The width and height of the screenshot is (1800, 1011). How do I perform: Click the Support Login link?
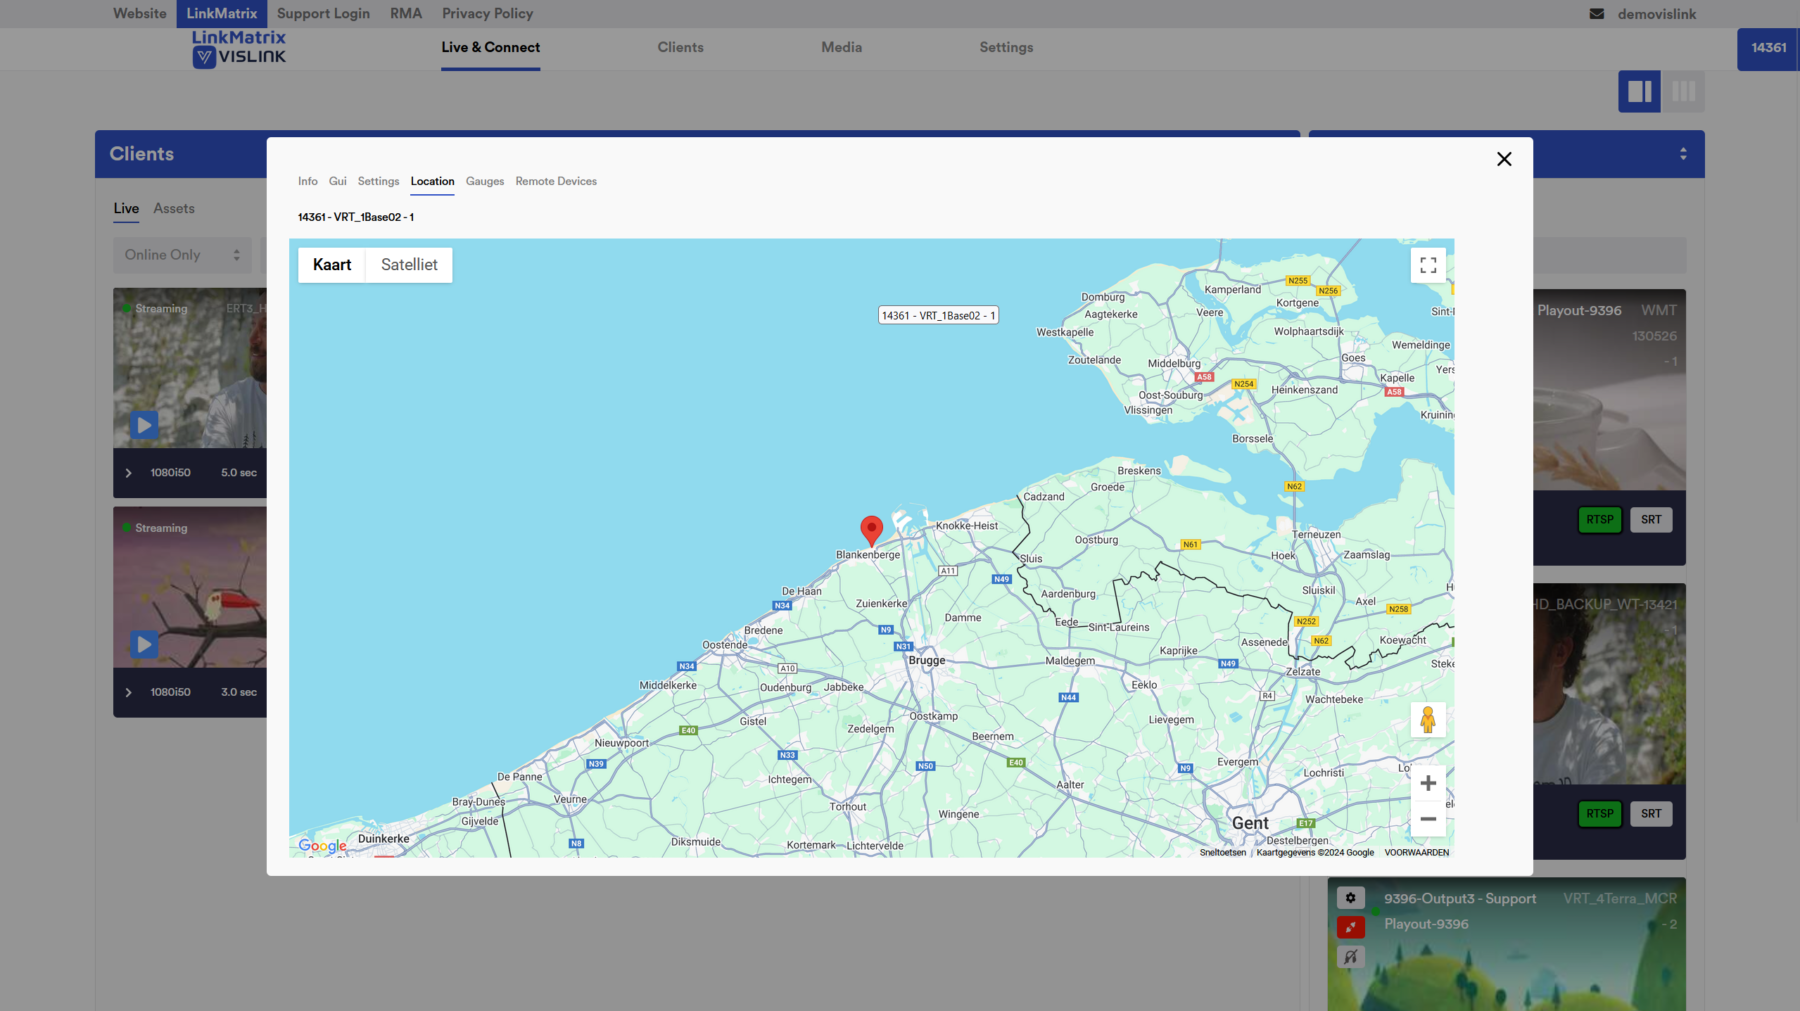tap(323, 14)
